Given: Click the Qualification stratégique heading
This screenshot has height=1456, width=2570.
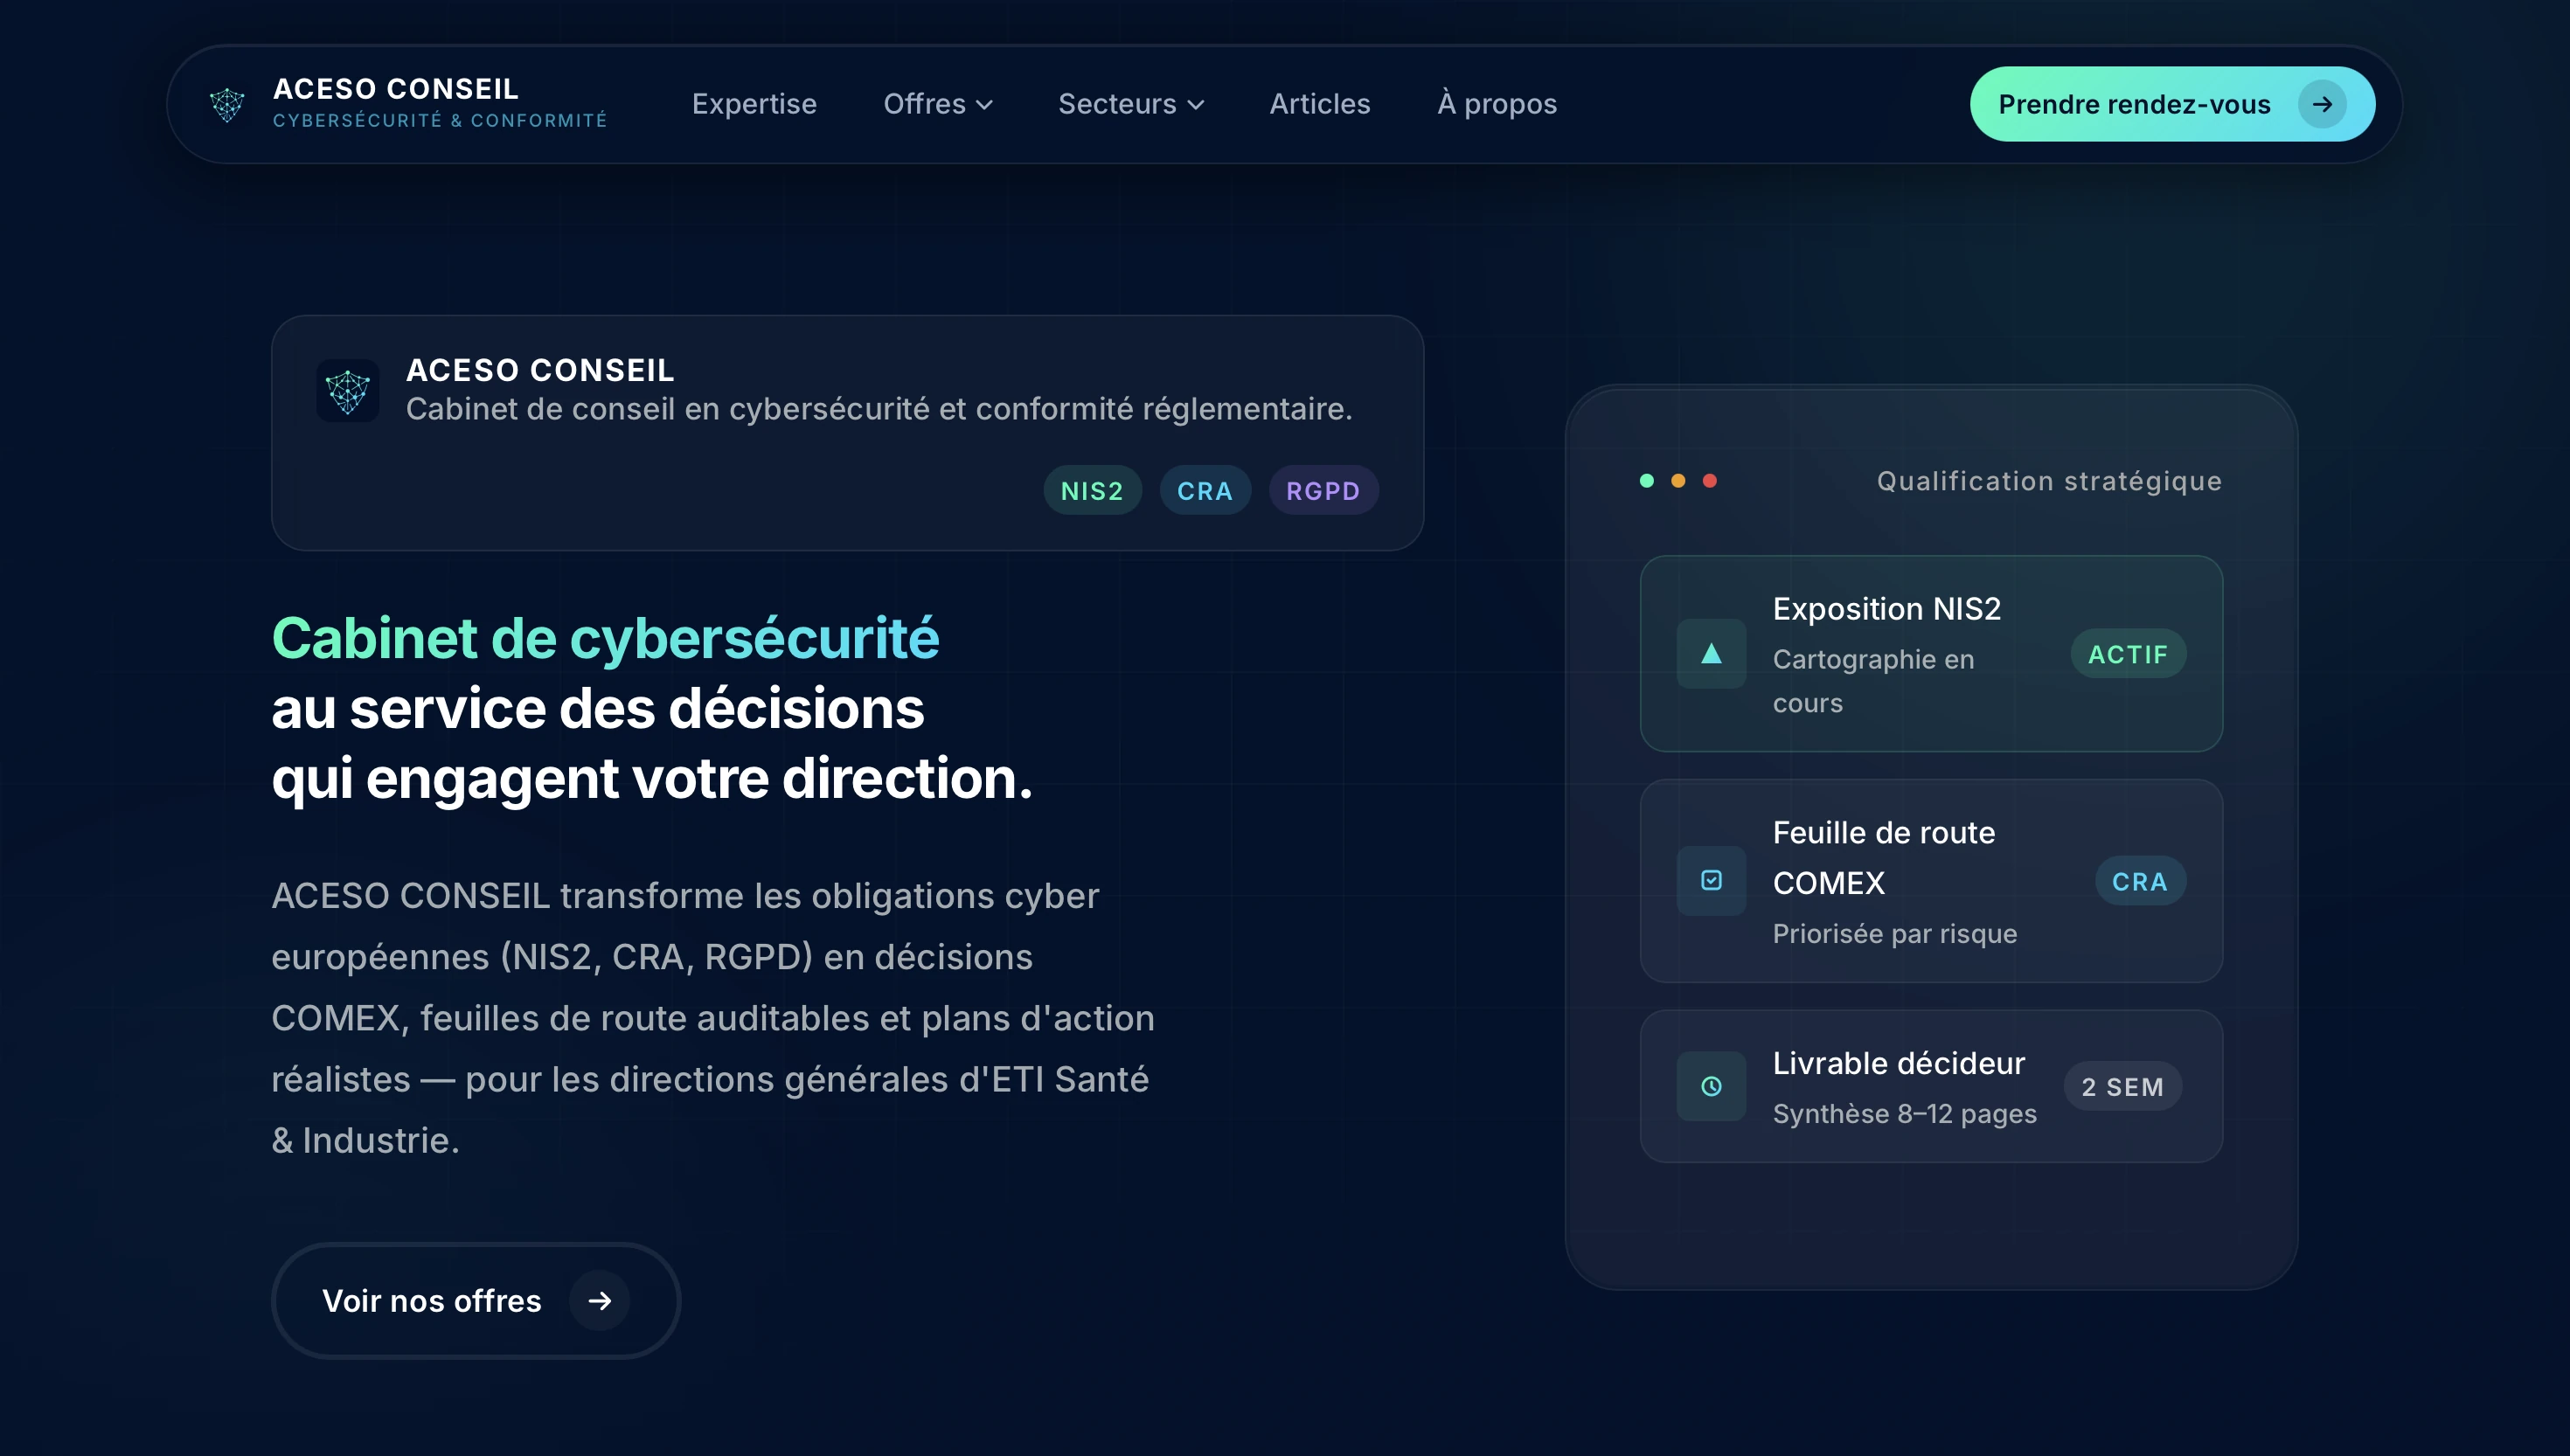Looking at the screenshot, I should coord(2049,481).
